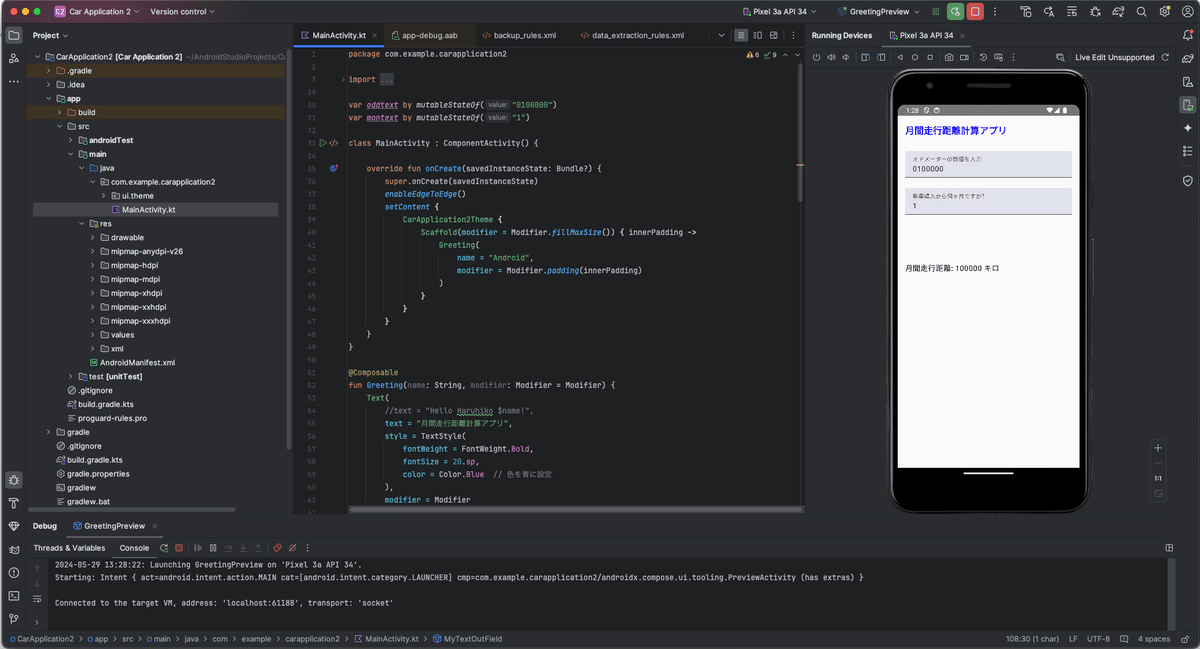
Task: Open the Pixel 3a API 34 device dropdown
Action: tap(779, 12)
